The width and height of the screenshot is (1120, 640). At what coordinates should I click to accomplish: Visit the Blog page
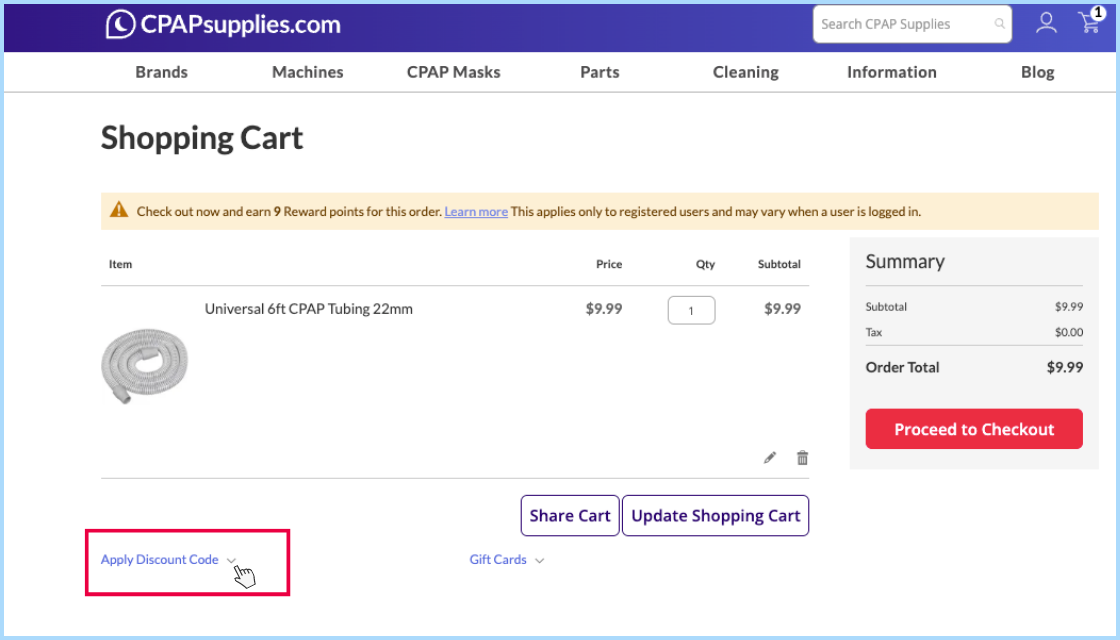click(x=1037, y=72)
